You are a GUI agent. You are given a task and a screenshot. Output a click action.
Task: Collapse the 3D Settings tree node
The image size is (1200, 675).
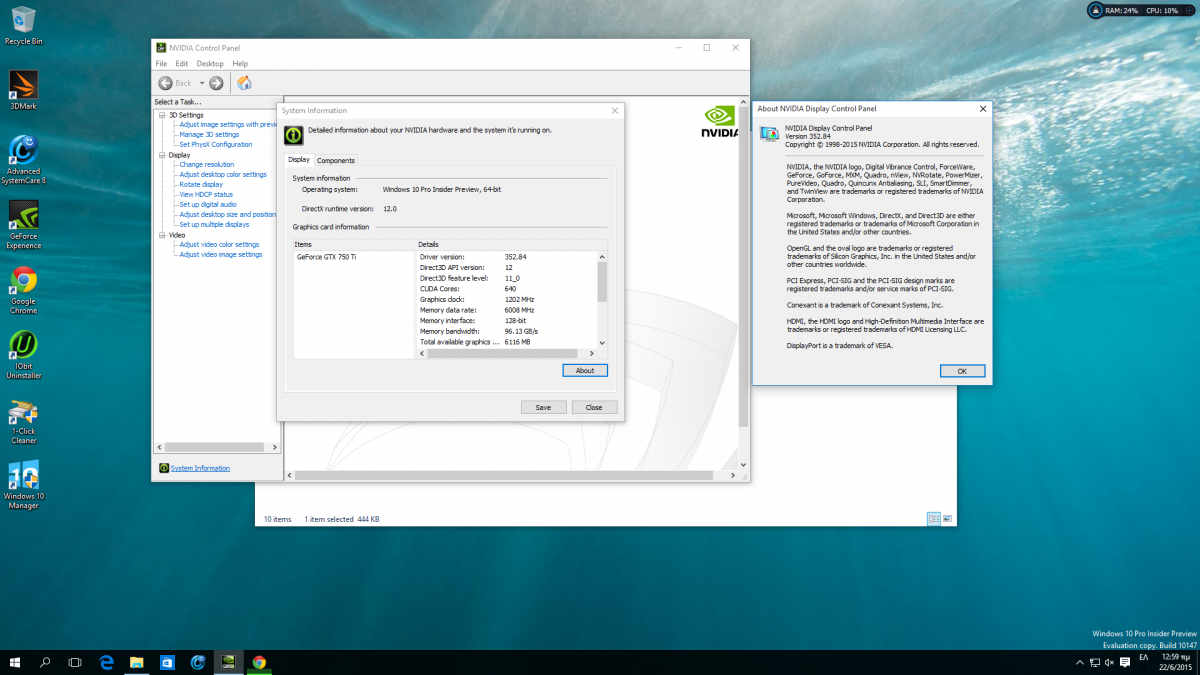pyautogui.click(x=161, y=115)
